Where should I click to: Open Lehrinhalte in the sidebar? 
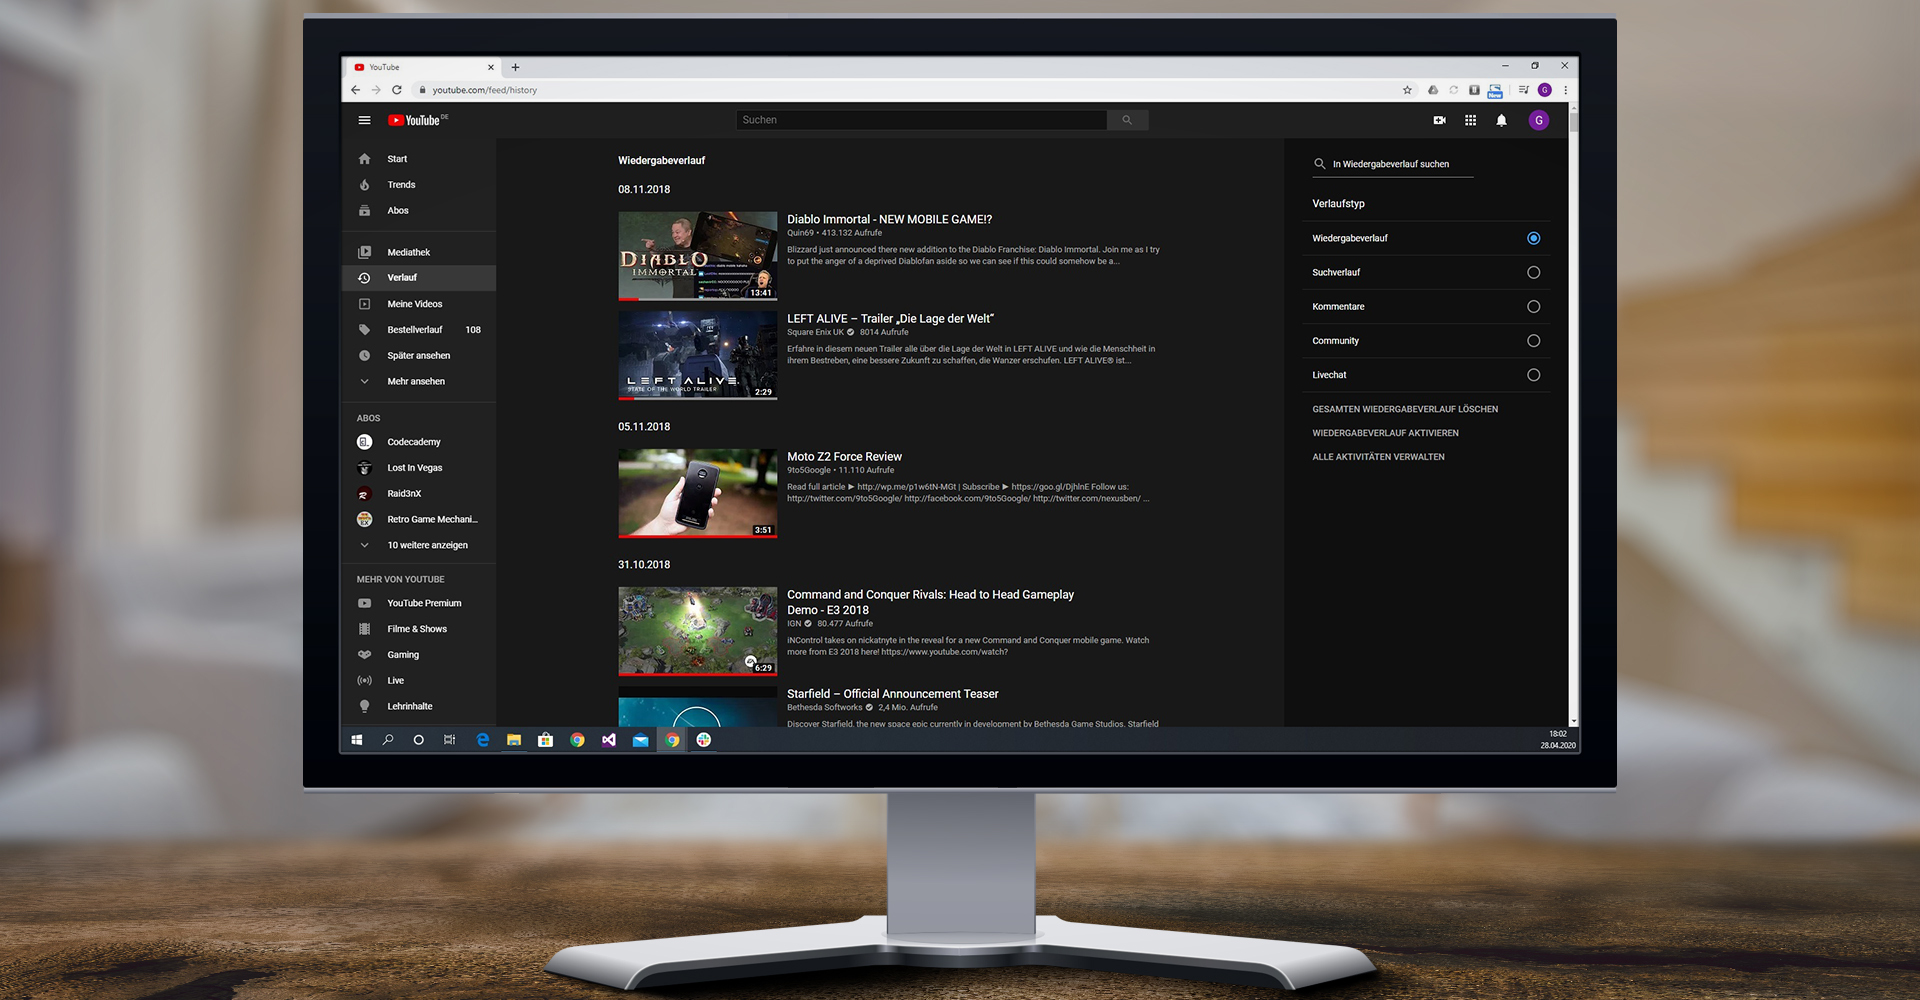(x=419, y=706)
